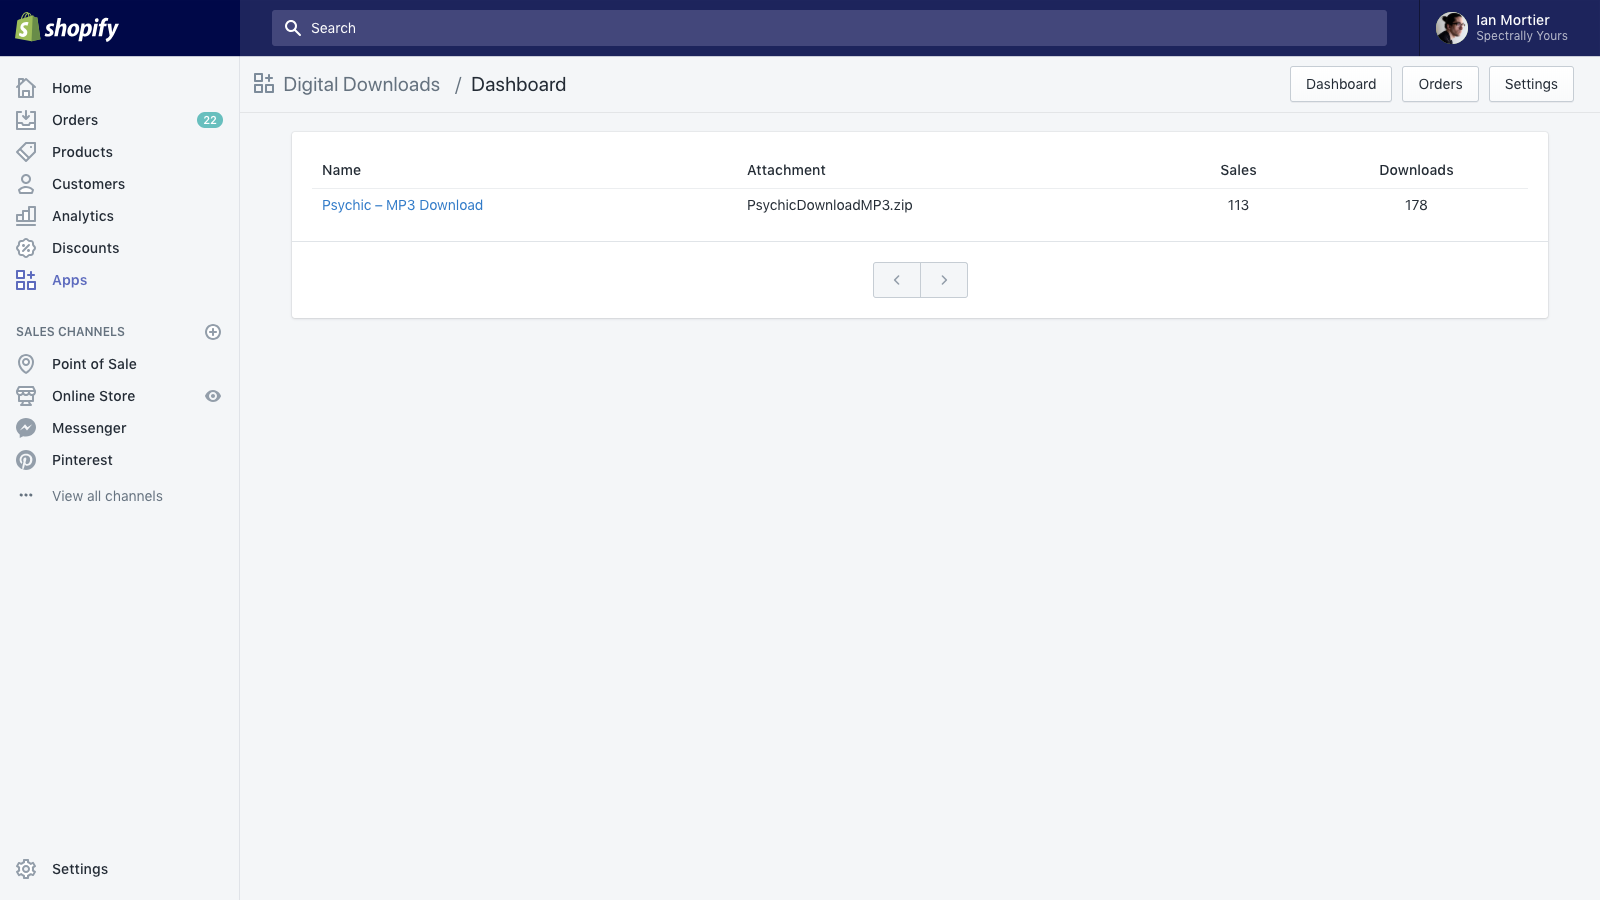Viewport: 1600px width, 900px height.
Task: Expand View all channels
Action: pyautogui.click(x=107, y=496)
